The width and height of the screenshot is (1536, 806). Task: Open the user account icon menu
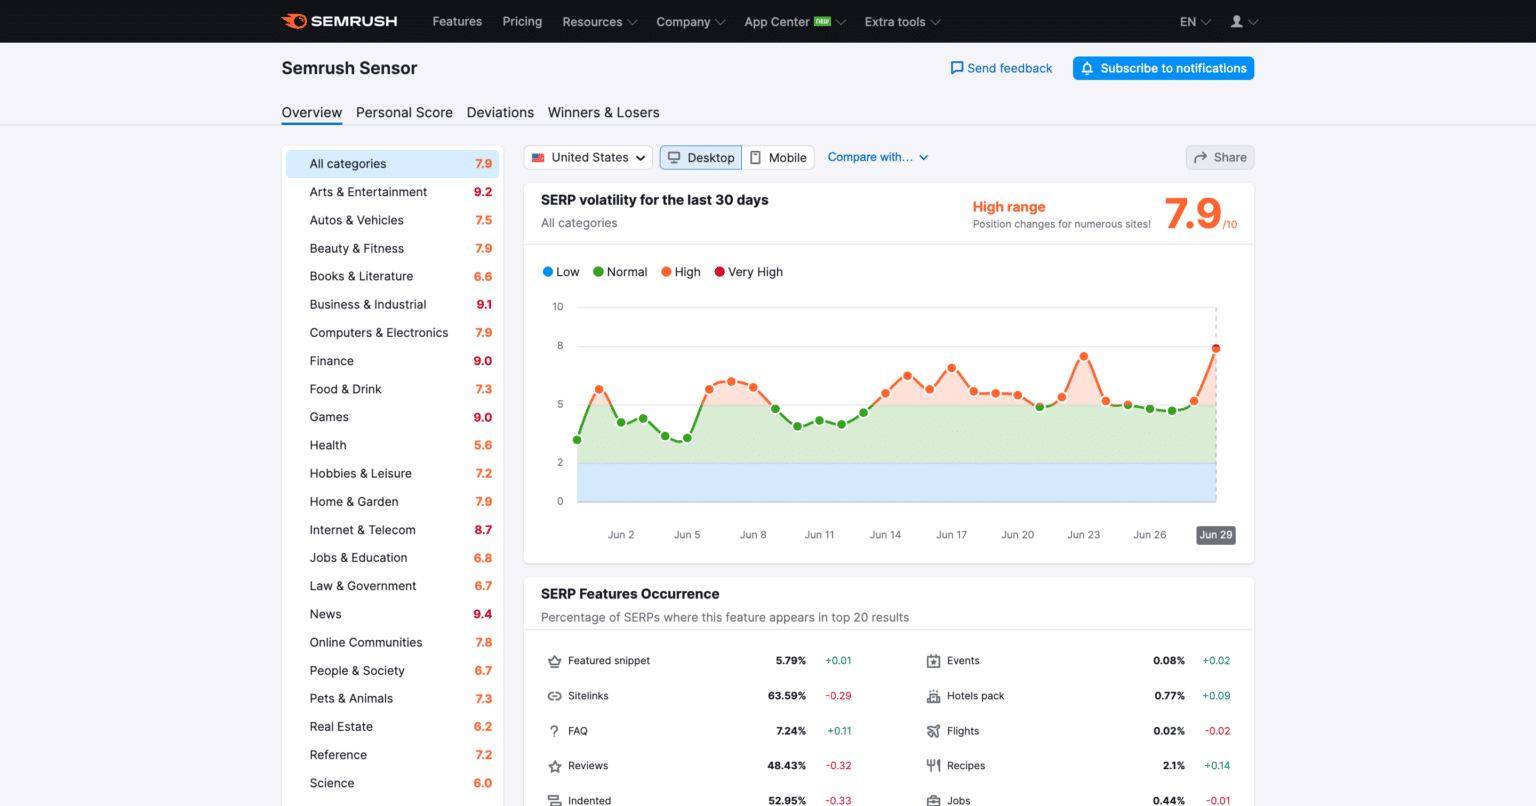1244,21
